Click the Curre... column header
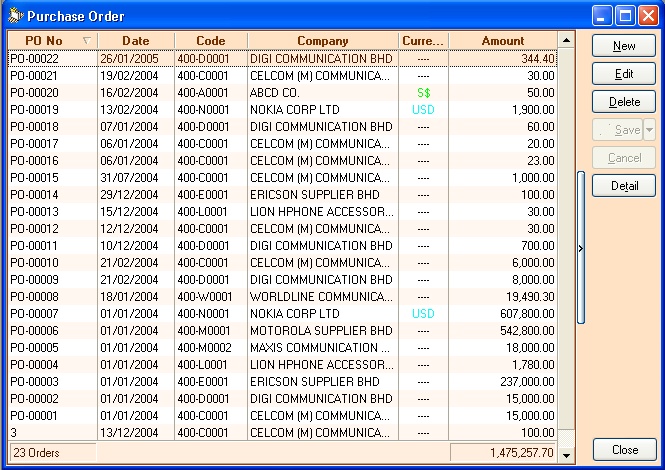Viewport: 665px width, 470px height. (423, 41)
